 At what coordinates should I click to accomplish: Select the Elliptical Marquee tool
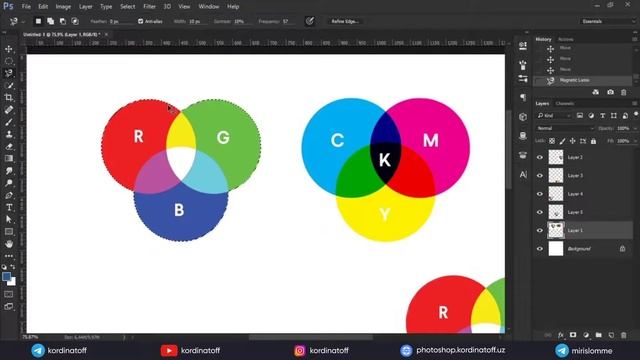pos(9,61)
